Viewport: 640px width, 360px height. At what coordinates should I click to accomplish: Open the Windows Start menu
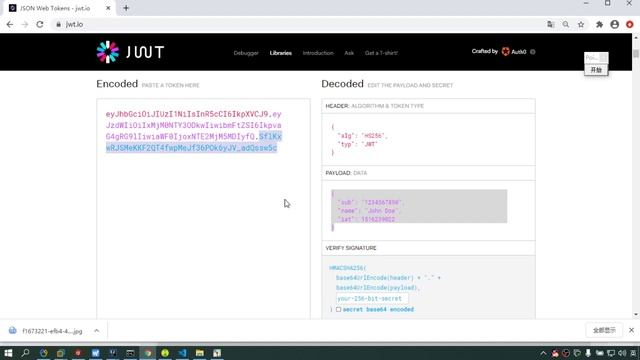[8, 353]
